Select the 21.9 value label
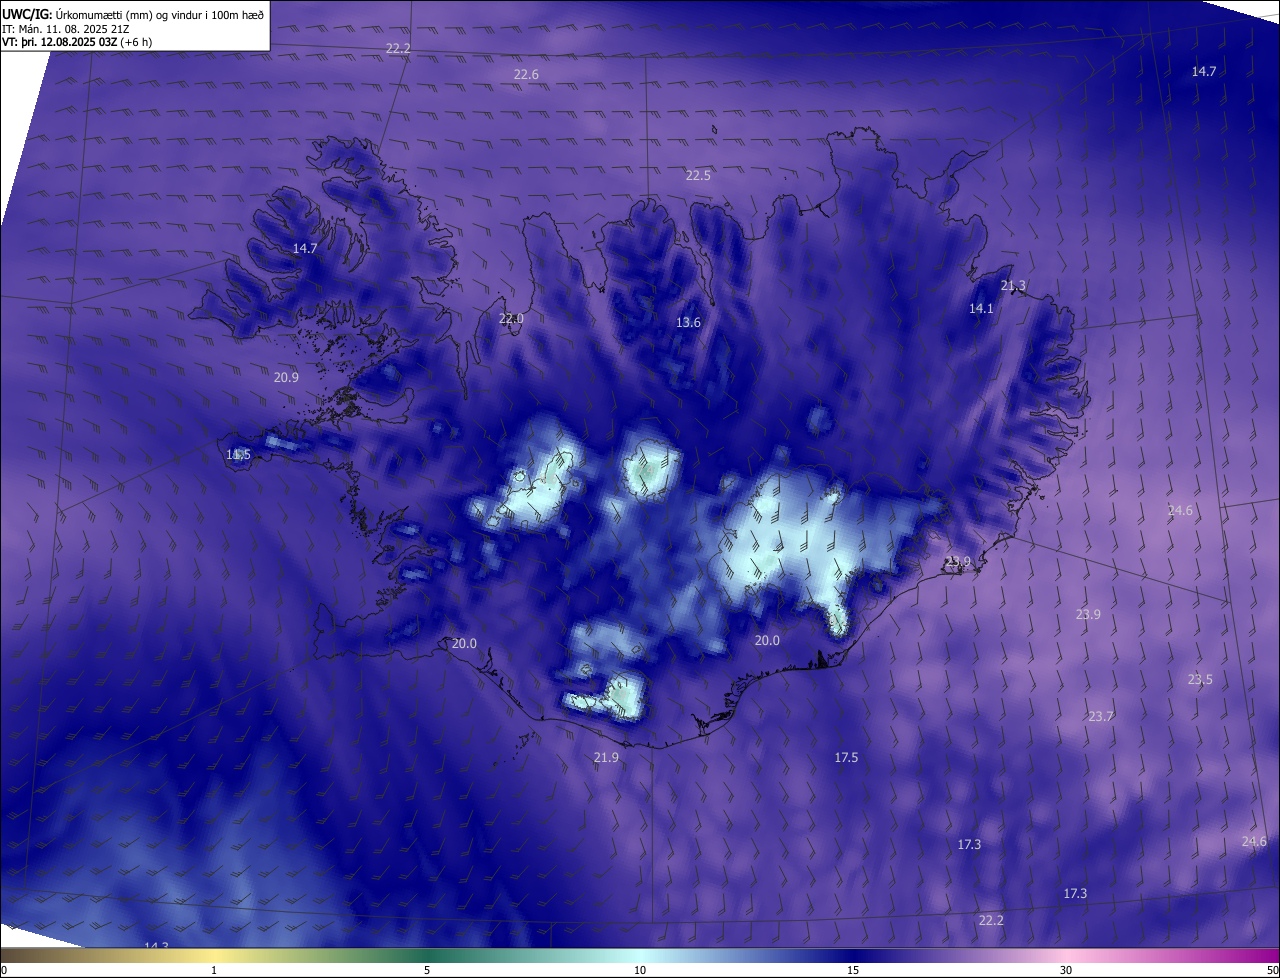The height and width of the screenshot is (978, 1280). point(606,758)
